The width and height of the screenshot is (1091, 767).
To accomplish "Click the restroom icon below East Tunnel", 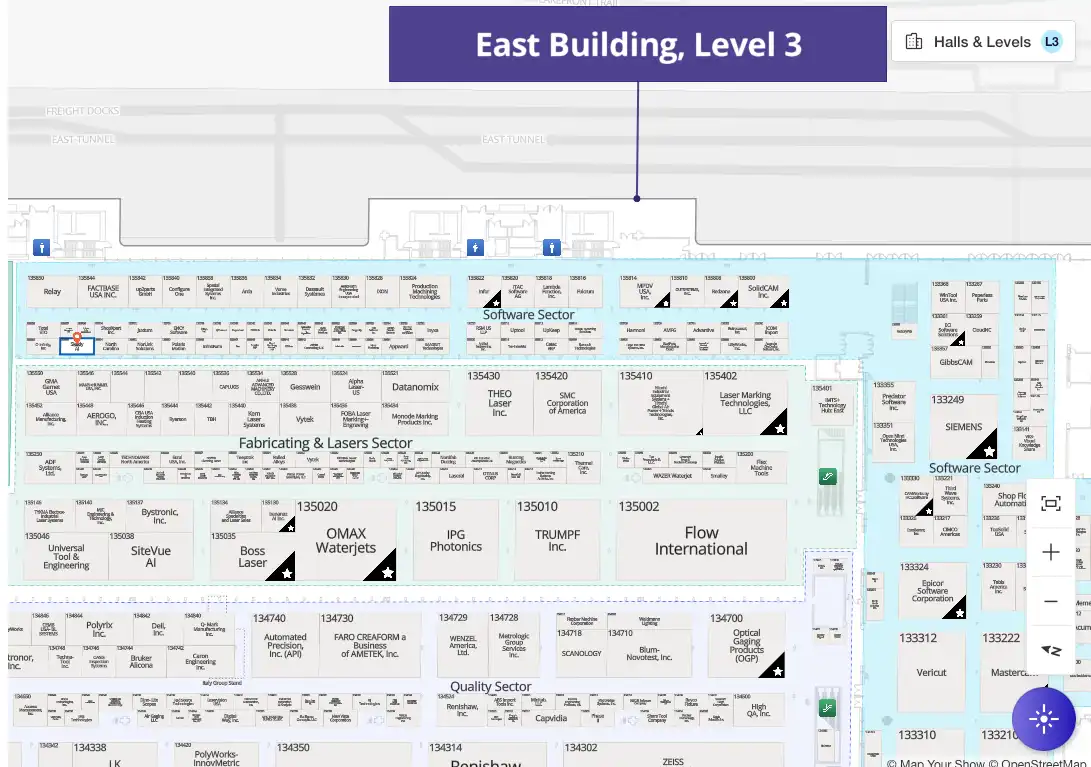I will point(475,247).
